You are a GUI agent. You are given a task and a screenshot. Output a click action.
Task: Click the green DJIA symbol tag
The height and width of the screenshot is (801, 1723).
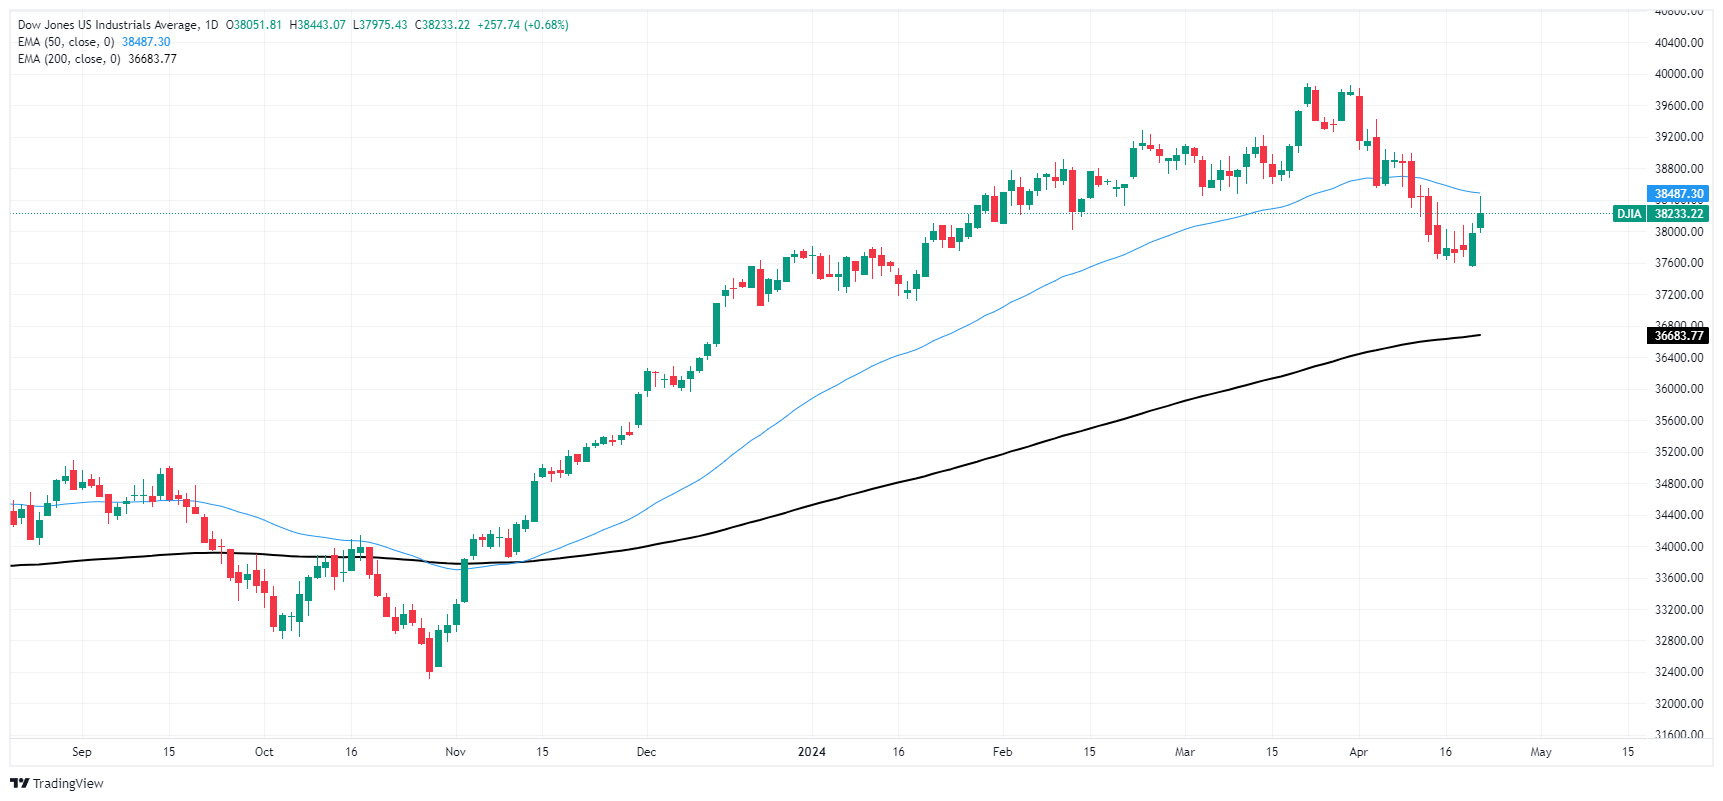1628,214
